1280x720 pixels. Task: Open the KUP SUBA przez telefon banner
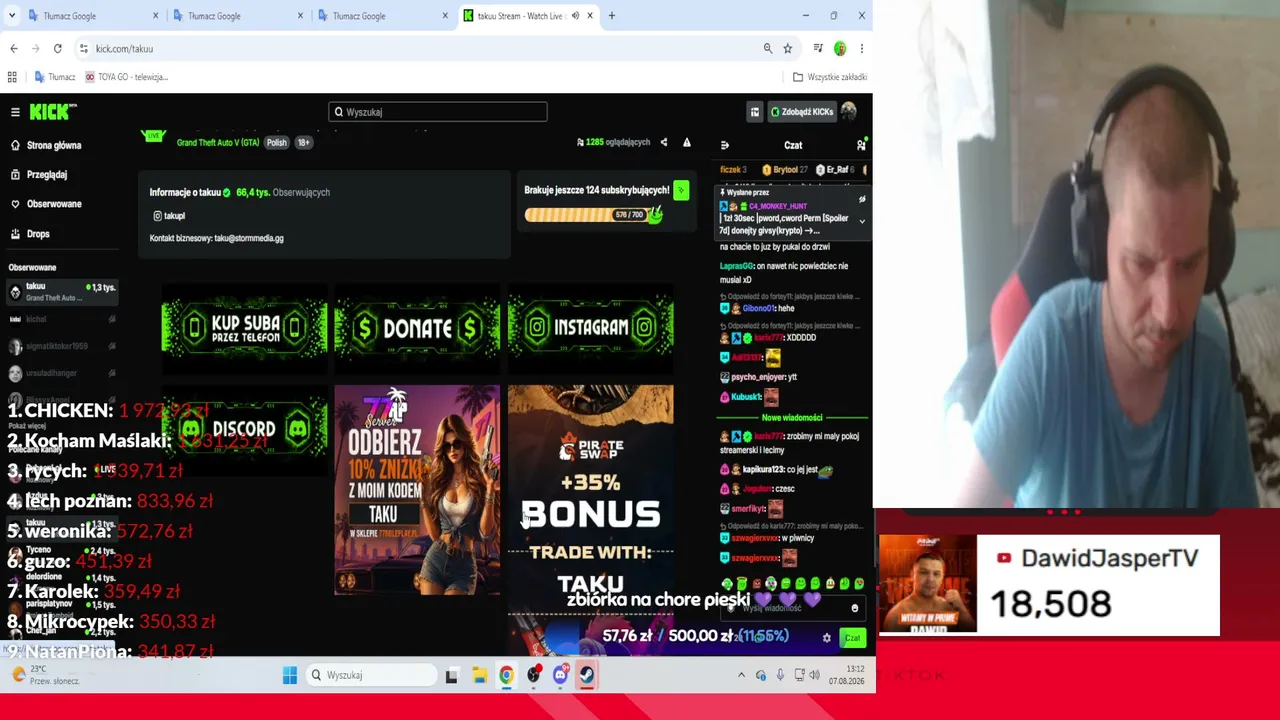(x=245, y=328)
